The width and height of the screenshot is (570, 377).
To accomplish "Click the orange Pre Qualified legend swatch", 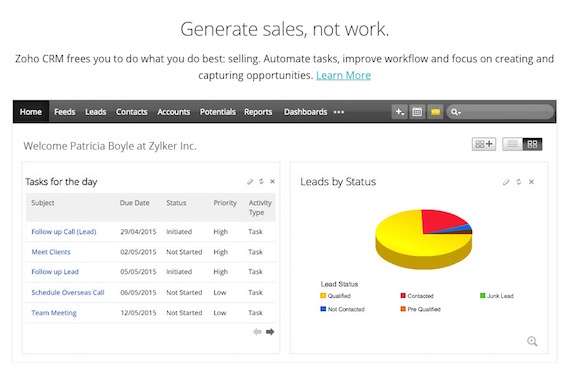I will pyautogui.click(x=403, y=309).
